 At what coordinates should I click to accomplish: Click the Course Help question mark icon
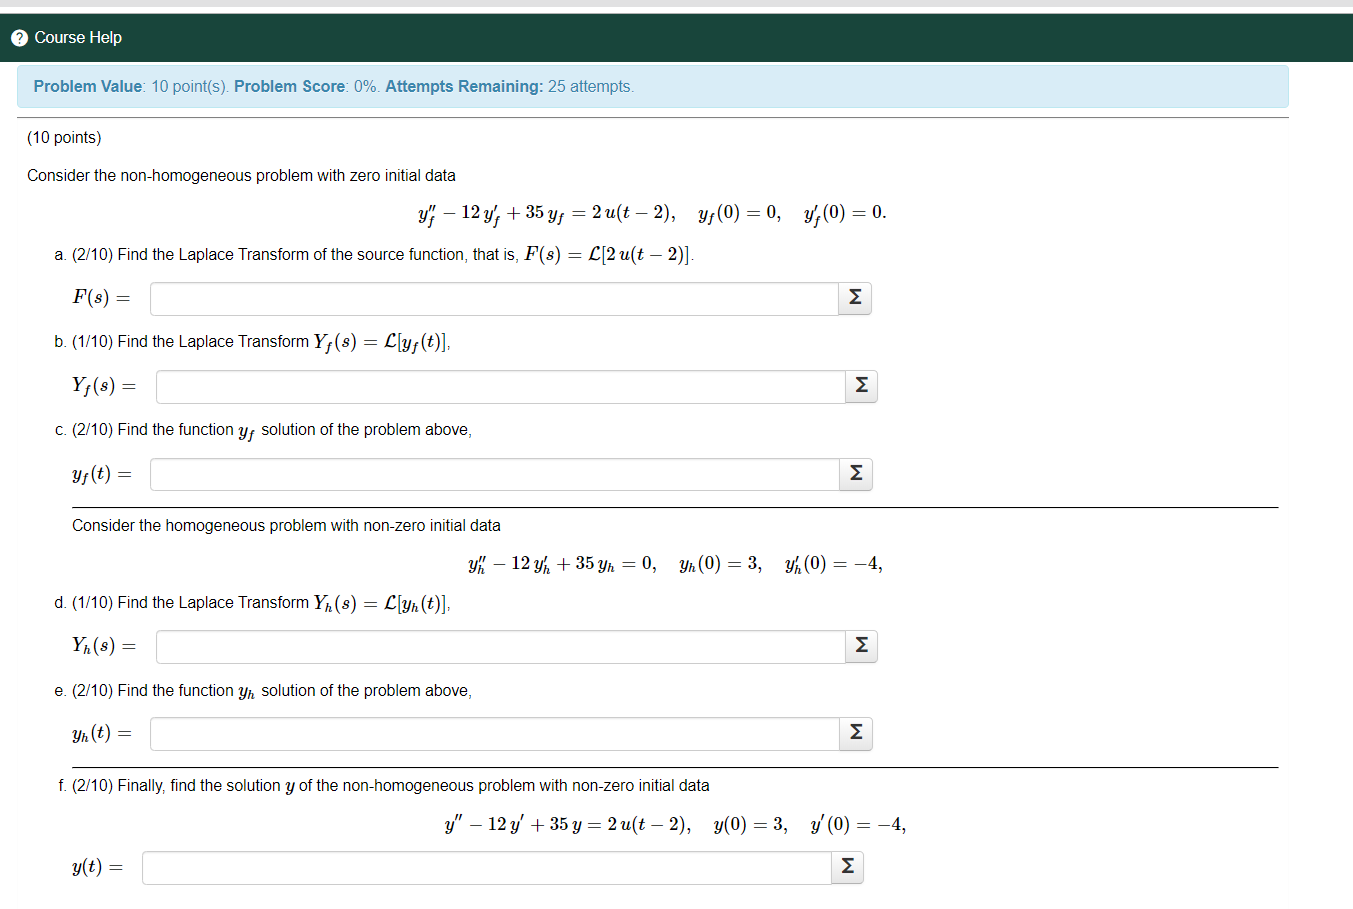[19, 38]
